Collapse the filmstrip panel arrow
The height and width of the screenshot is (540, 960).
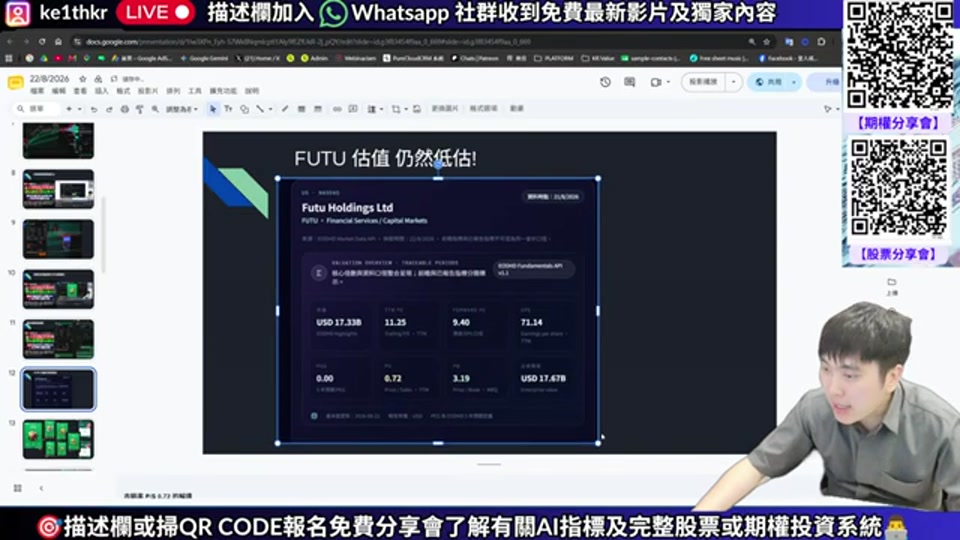[41, 488]
